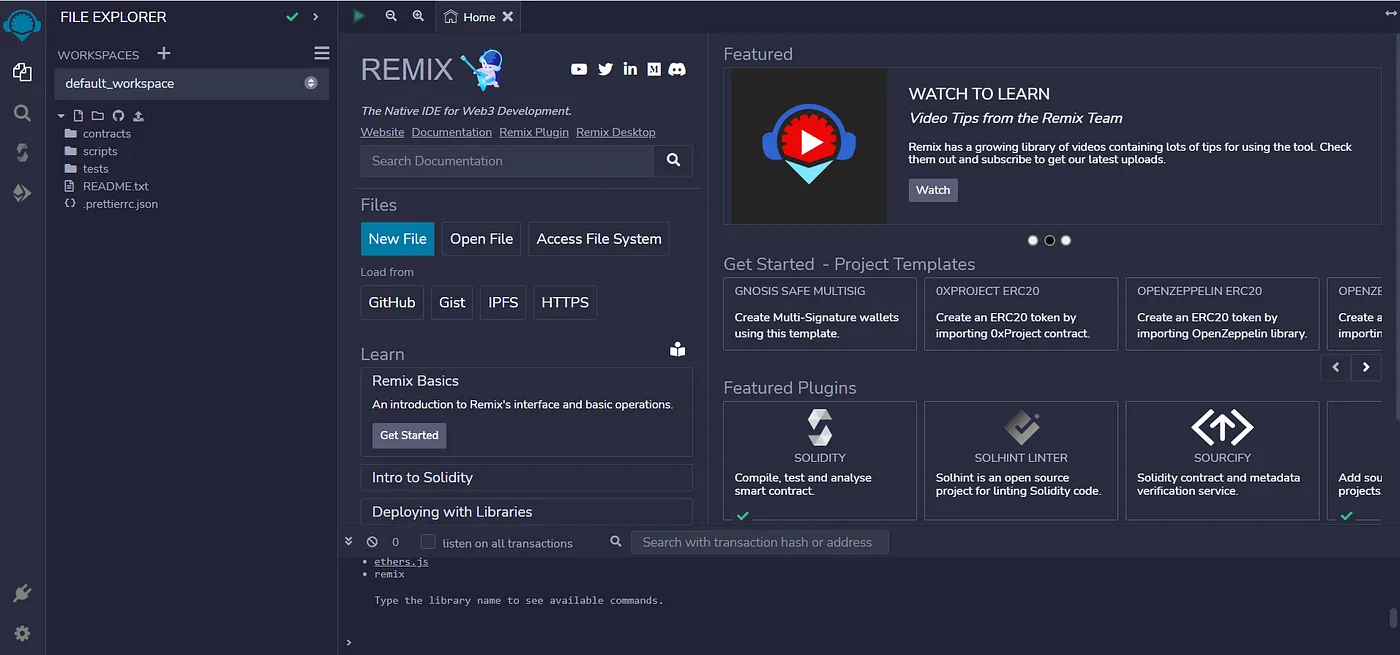Select the third featured carousel dot
The height and width of the screenshot is (655, 1400).
(1066, 240)
